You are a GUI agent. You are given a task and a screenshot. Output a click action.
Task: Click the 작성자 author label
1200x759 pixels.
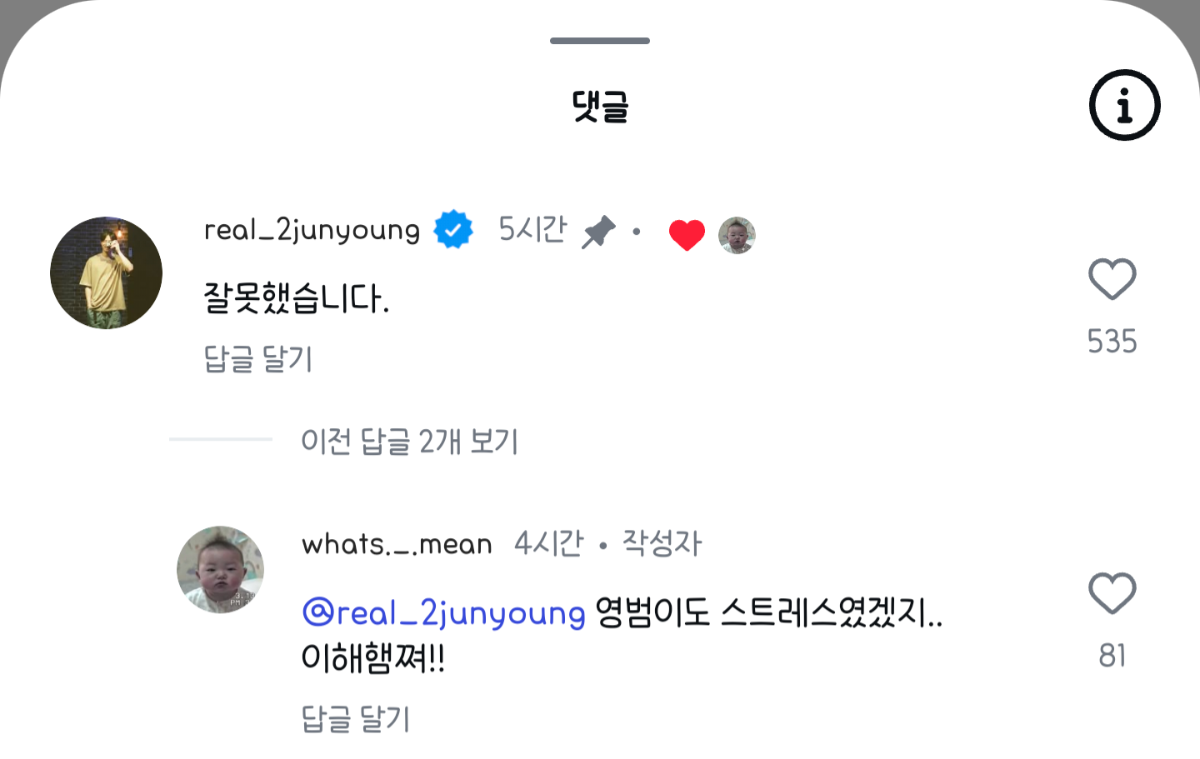pos(662,544)
